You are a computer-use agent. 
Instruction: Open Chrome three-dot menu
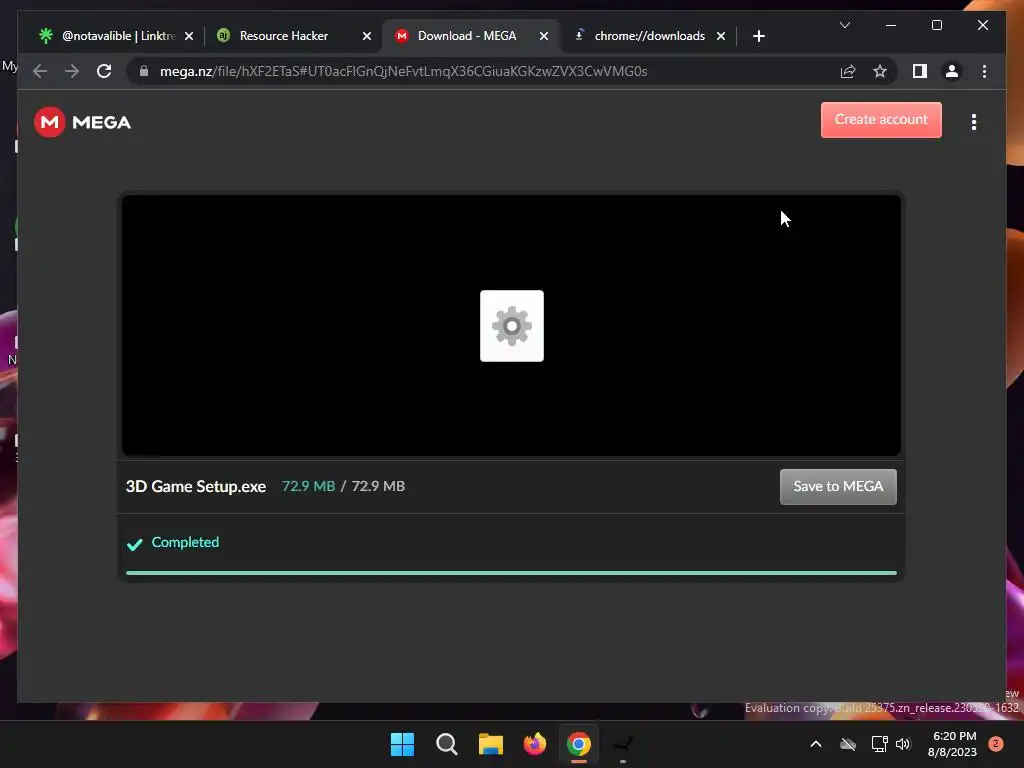click(x=984, y=71)
